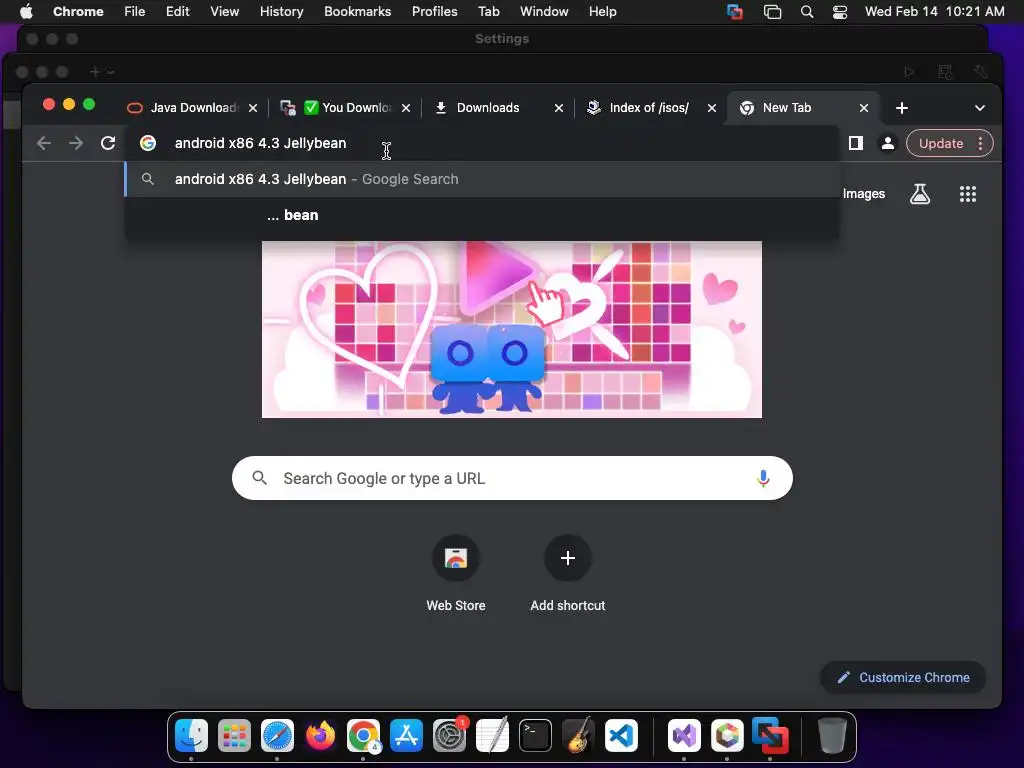
Task: Open Google Chrome from the Dock
Action: (x=363, y=735)
